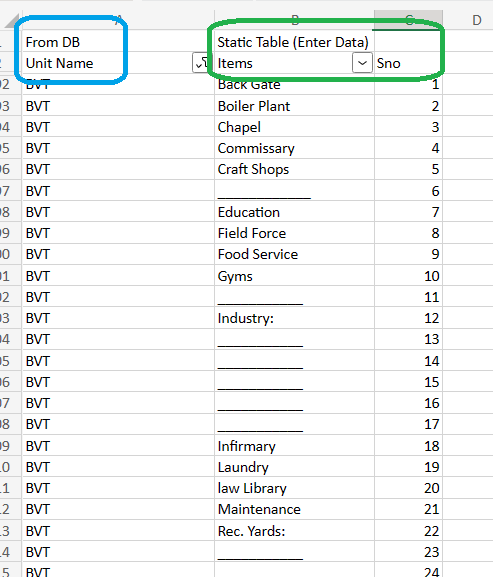Select the Sno cell with value 23
This screenshot has height=577, width=493.
pos(408,552)
